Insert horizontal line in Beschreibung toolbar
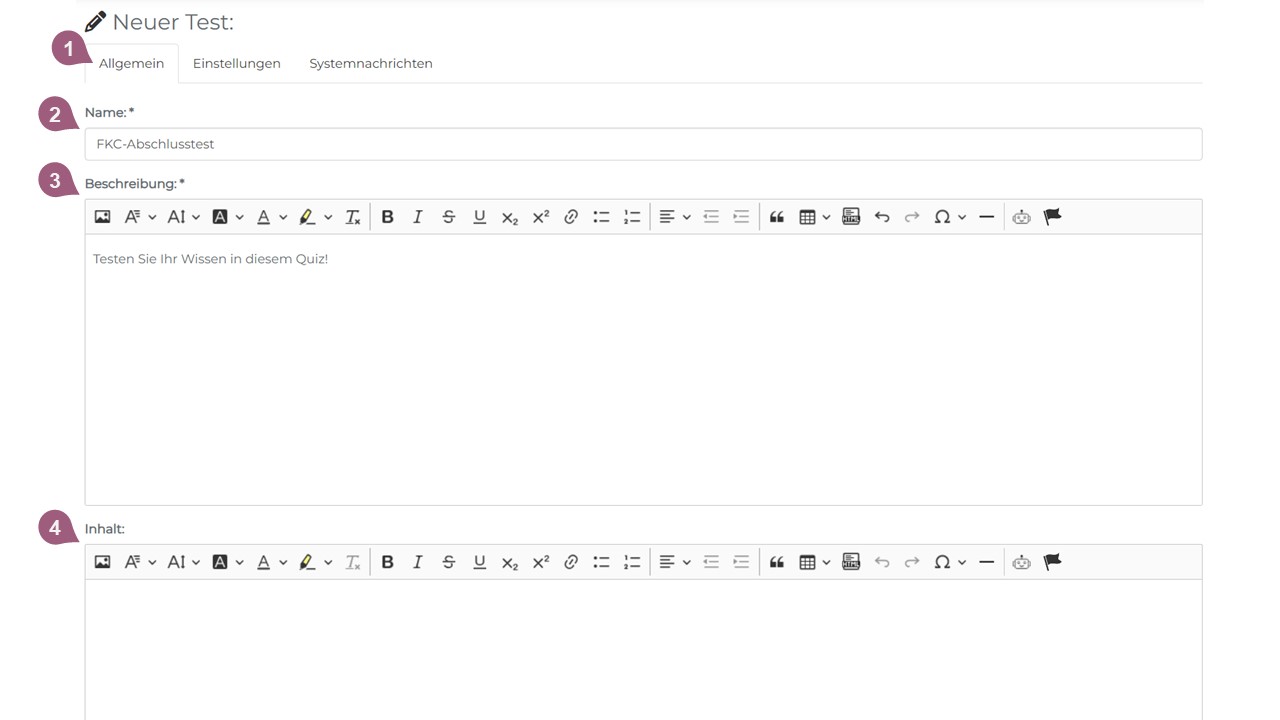Viewport: 1280px width, 720px height. click(x=986, y=217)
